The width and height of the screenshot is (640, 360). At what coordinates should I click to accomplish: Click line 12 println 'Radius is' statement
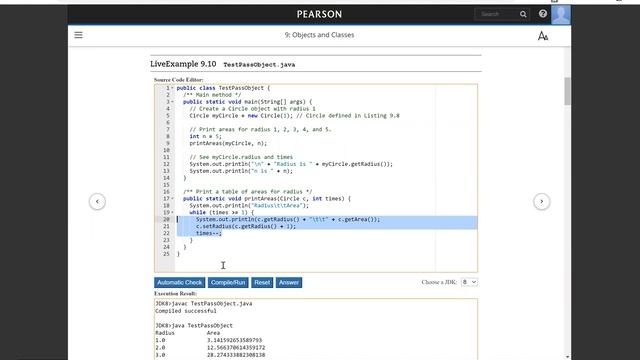(x=291, y=164)
